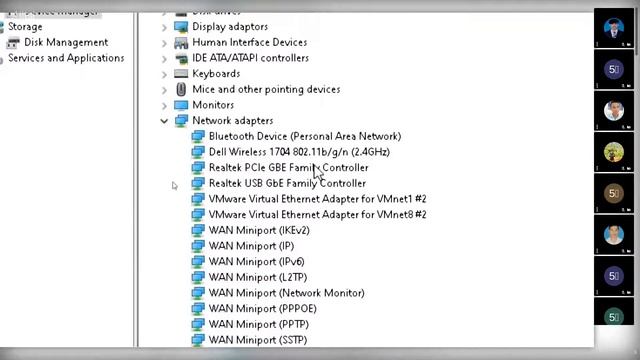Select WAN Miniport (L2TP) entry
The image size is (640, 360).
click(x=258, y=277)
